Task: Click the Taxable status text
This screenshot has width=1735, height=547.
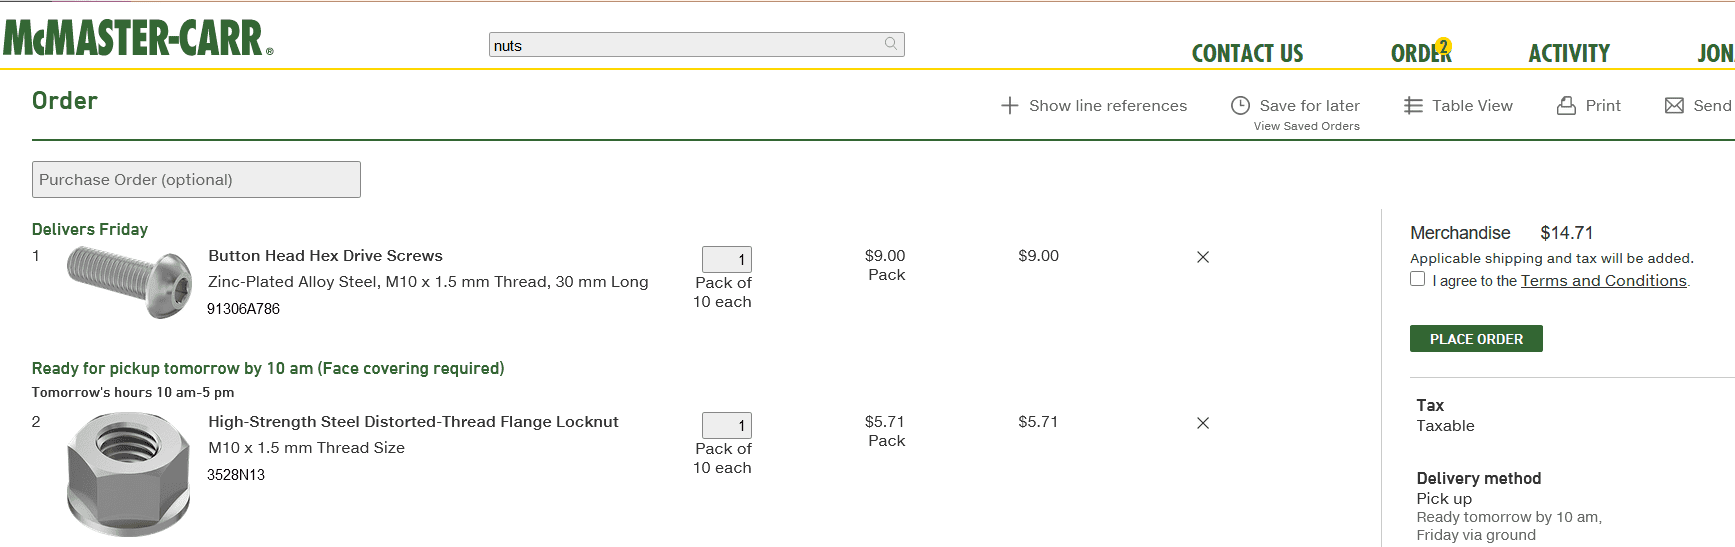Action: point(1445,425)
